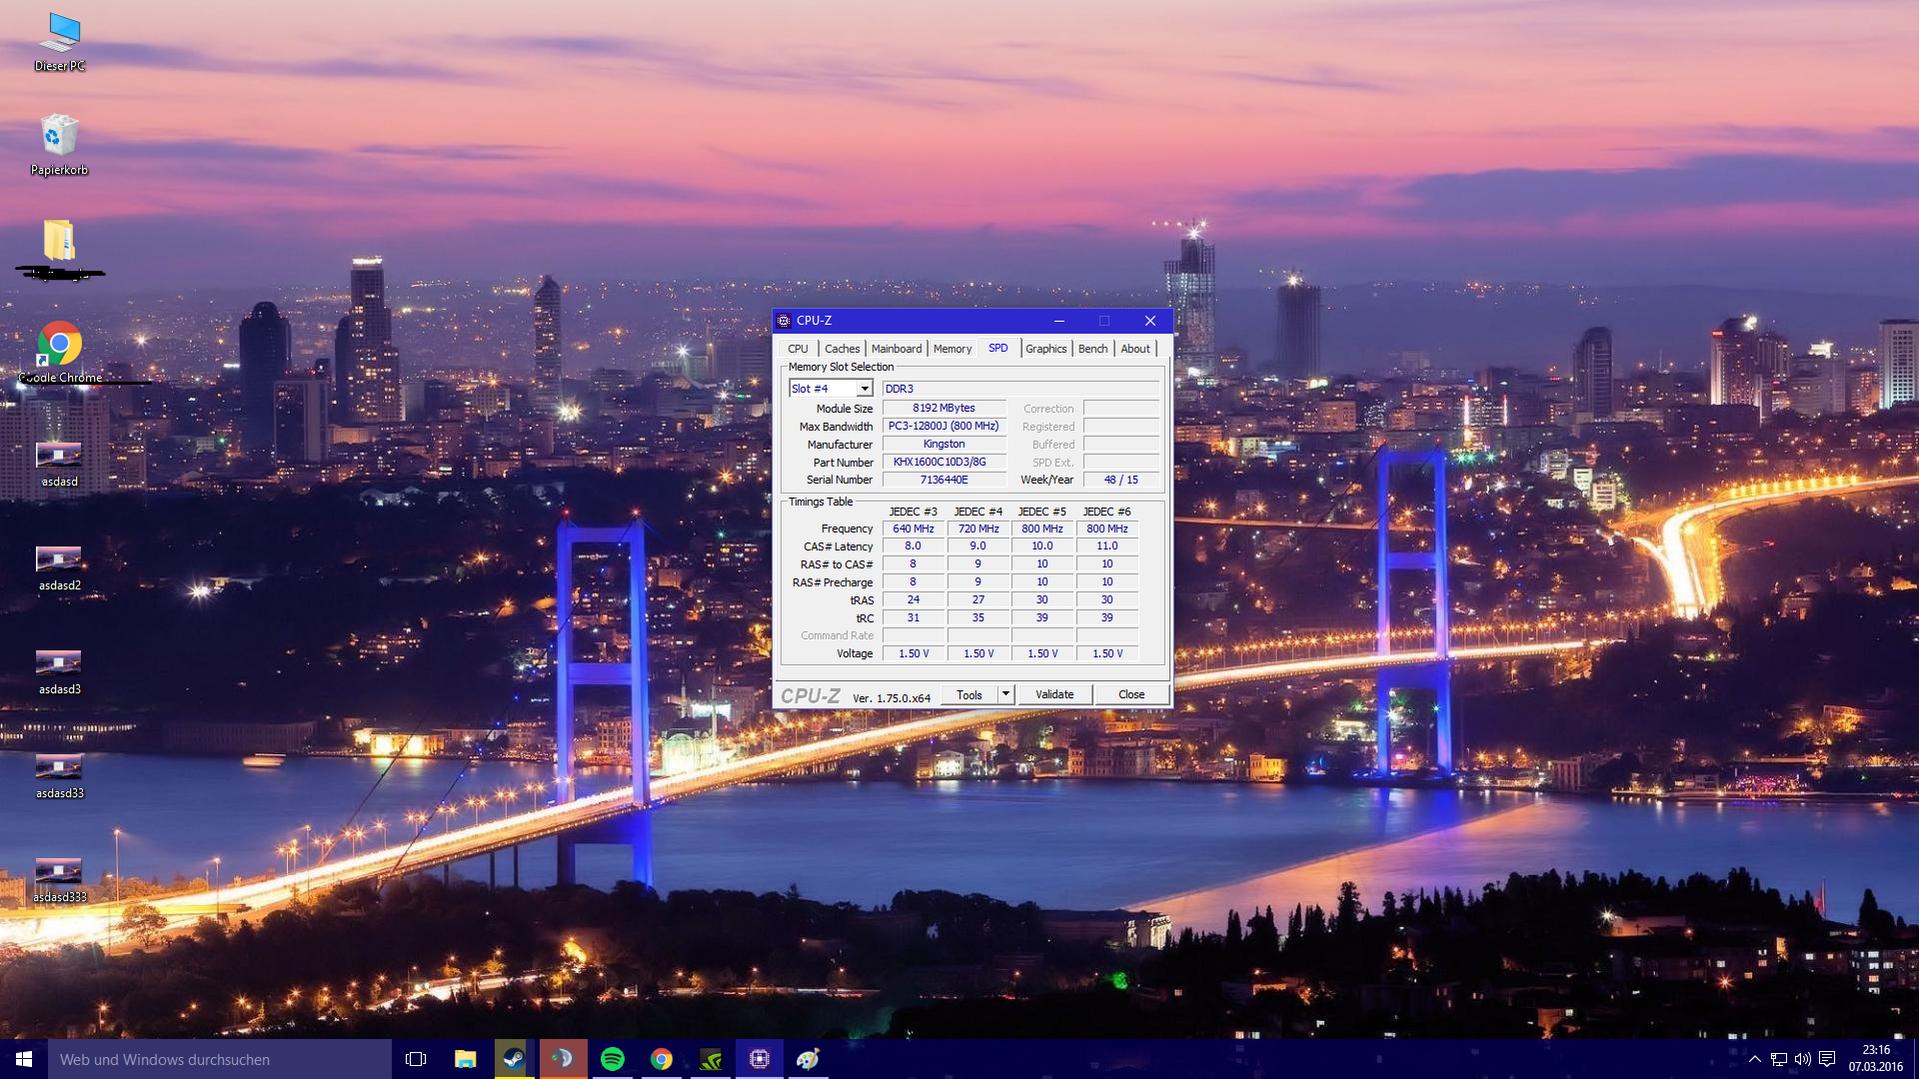Close CPU-Z with the title bar X
The width and height of the screenshot is (1919, 1079).
point(1150,321)
